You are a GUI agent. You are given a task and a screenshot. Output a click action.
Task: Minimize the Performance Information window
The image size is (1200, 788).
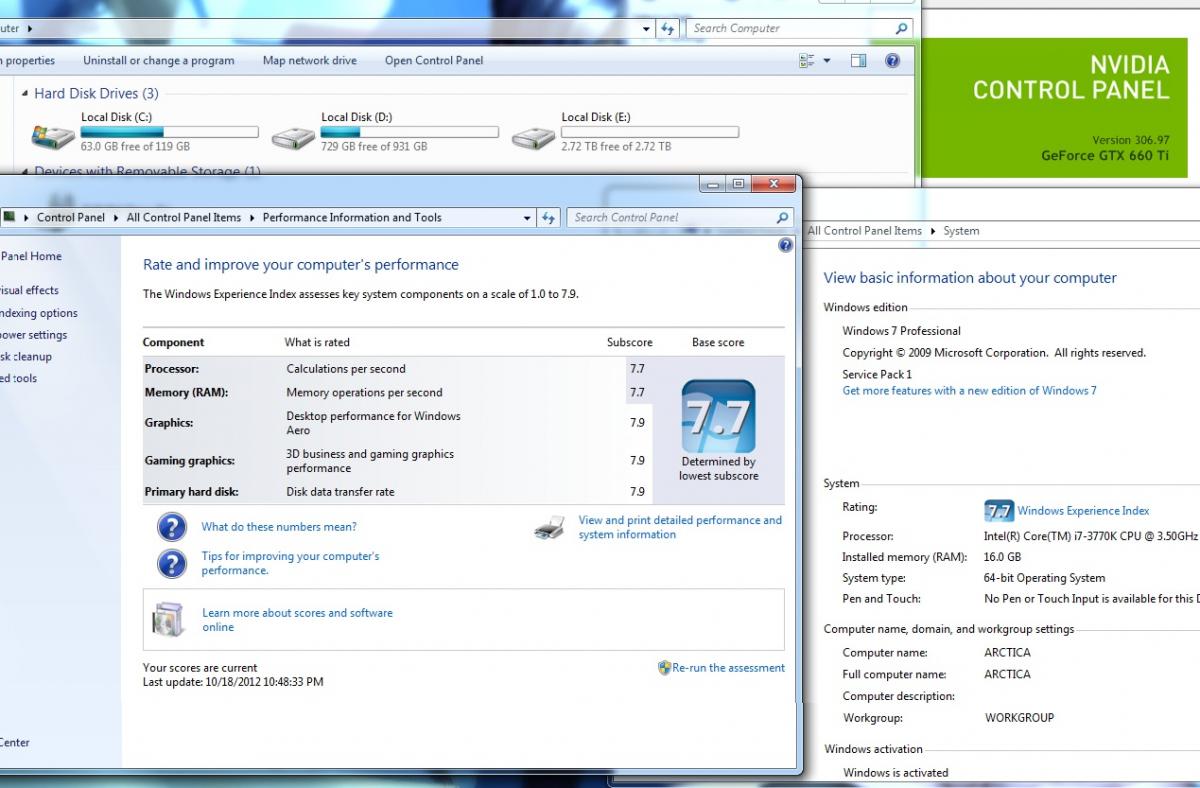[712, 184]
